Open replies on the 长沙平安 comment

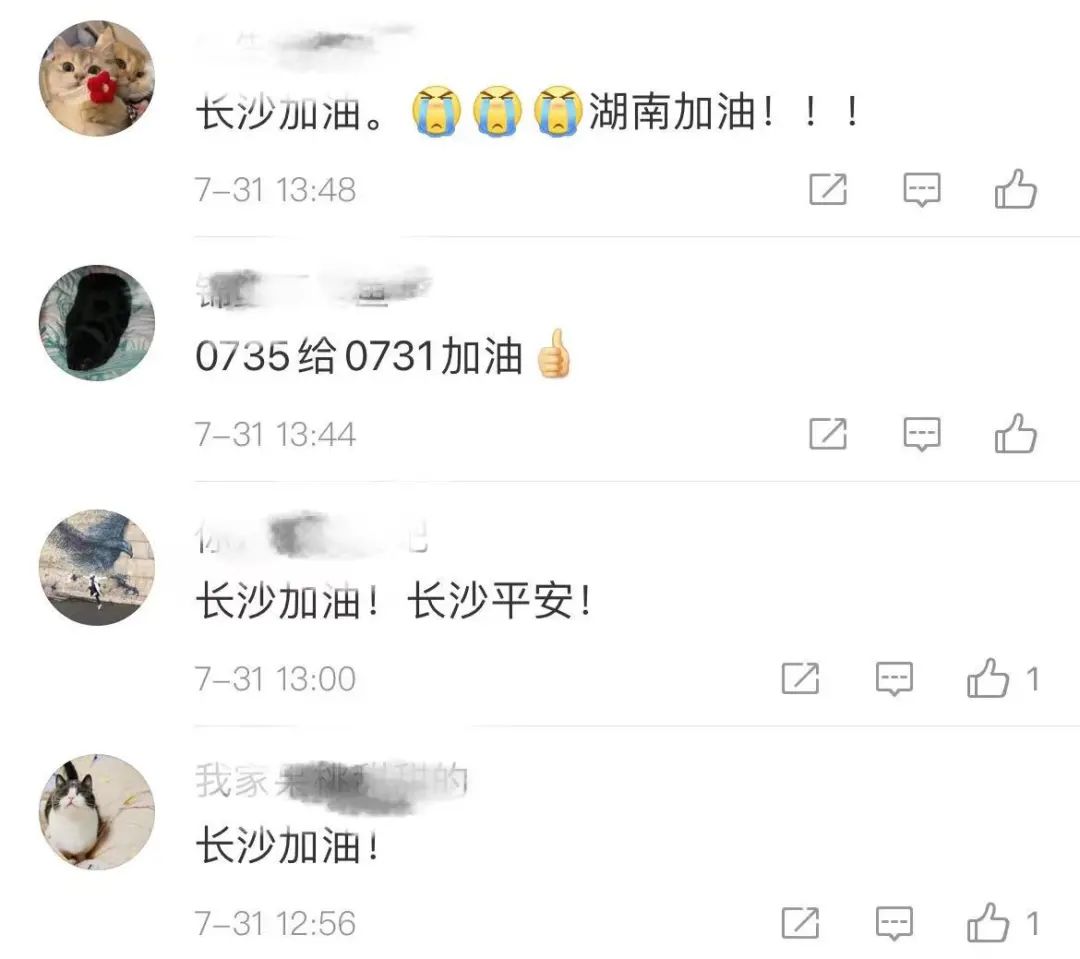click(894, 679)
